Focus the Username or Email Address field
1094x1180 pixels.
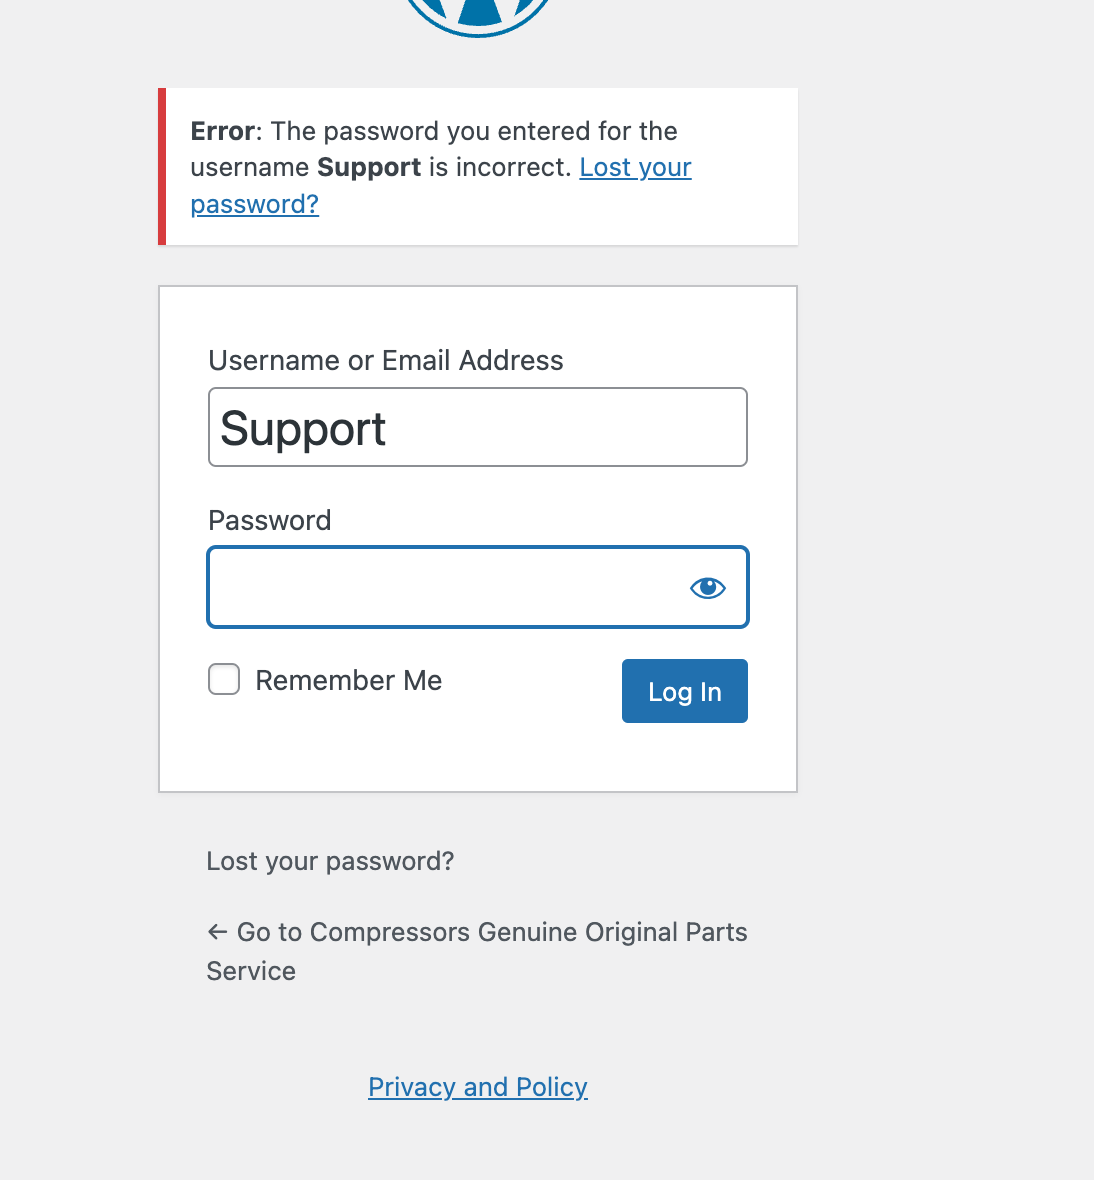point(478,428)
